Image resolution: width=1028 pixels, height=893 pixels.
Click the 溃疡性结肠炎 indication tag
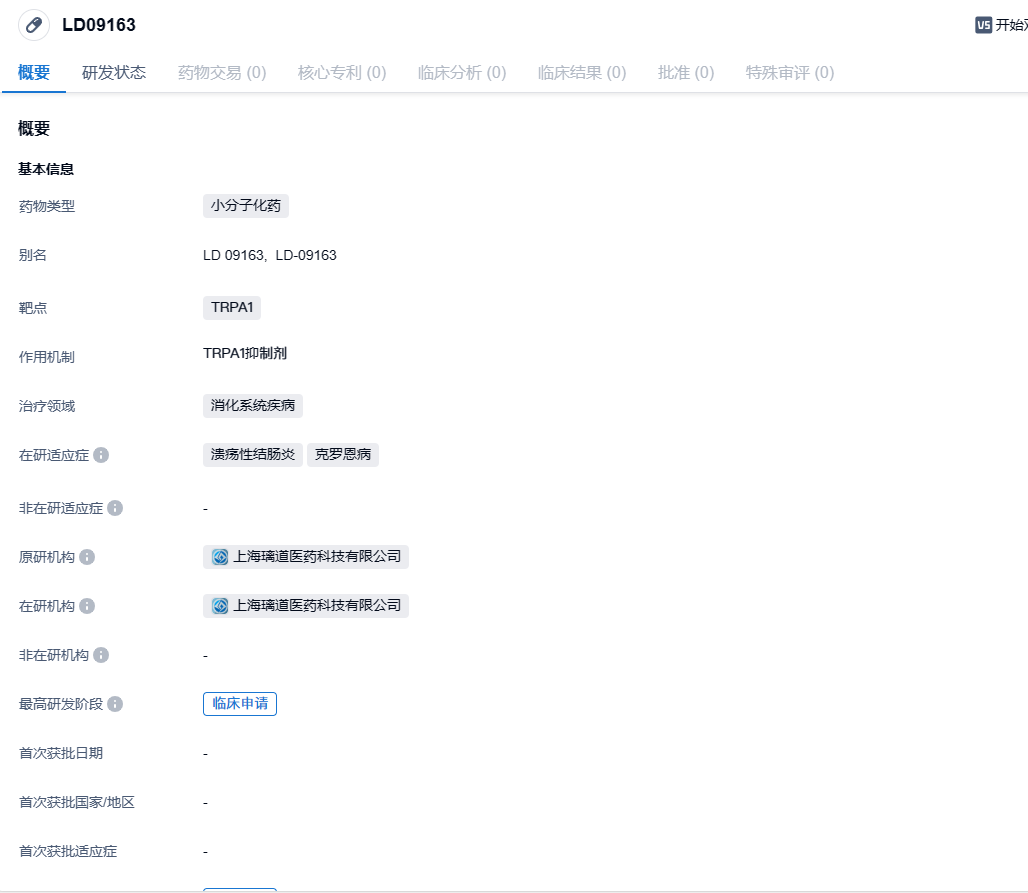[253, 455]
